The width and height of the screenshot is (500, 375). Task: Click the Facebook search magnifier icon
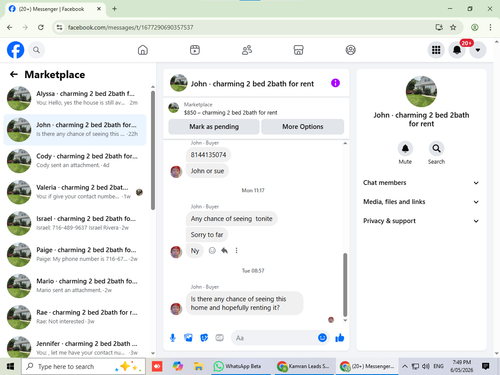[36, 50]
